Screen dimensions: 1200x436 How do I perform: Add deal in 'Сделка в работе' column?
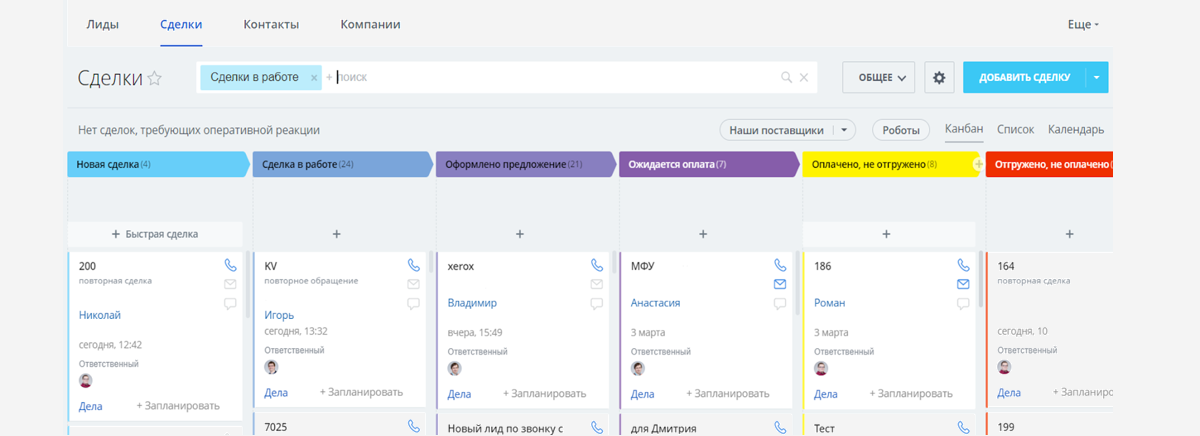tap(337, 234)
